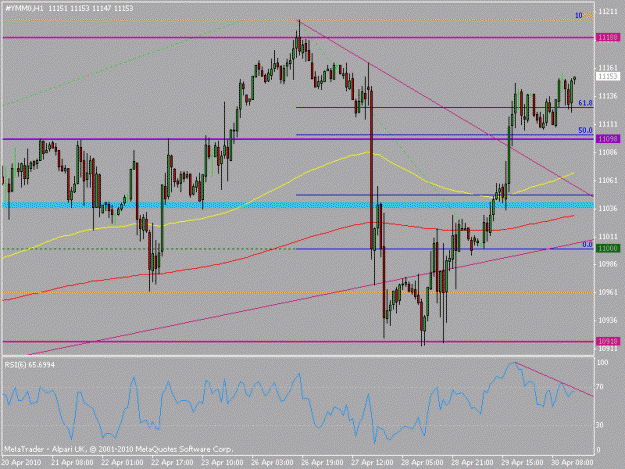Click the magenta price label 10918
The image size is (625, 469).
[x=608, y=341]
